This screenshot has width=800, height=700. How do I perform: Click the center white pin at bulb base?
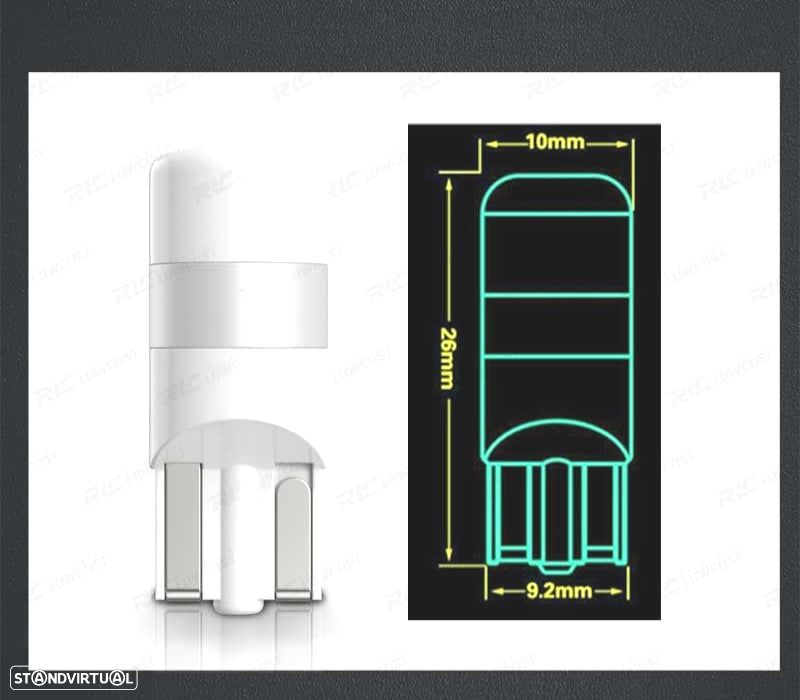tap(238, 541)
